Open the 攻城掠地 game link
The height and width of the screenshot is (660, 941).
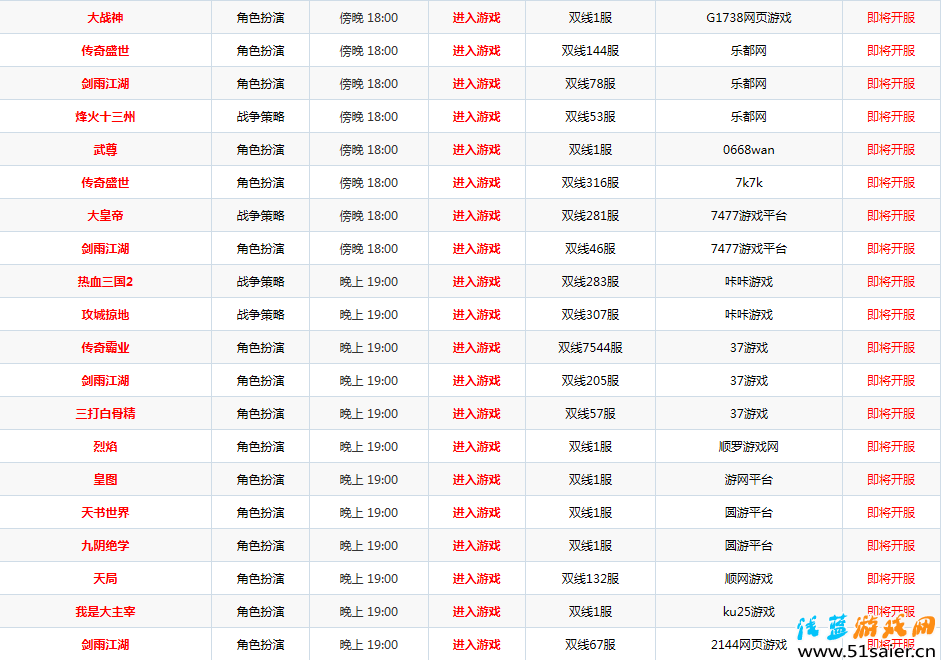(105, 315)
